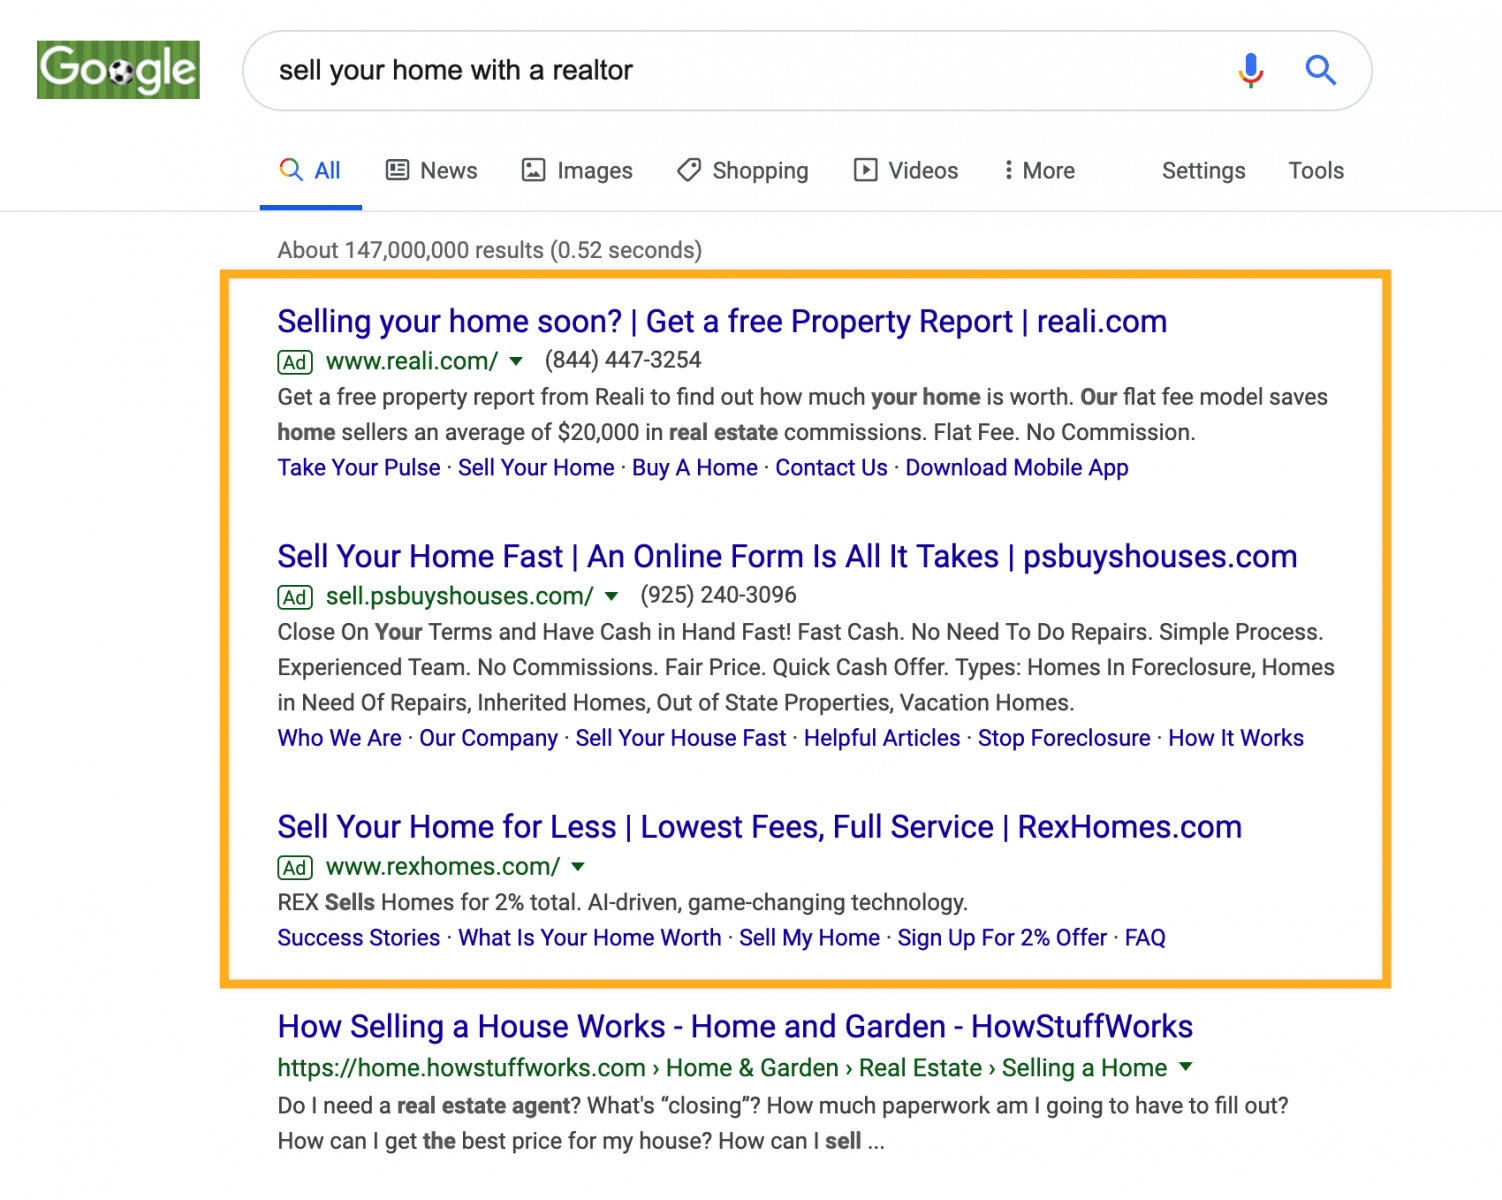Open the Shopping results tab
1502x1200 pixels.
[743, 171]
